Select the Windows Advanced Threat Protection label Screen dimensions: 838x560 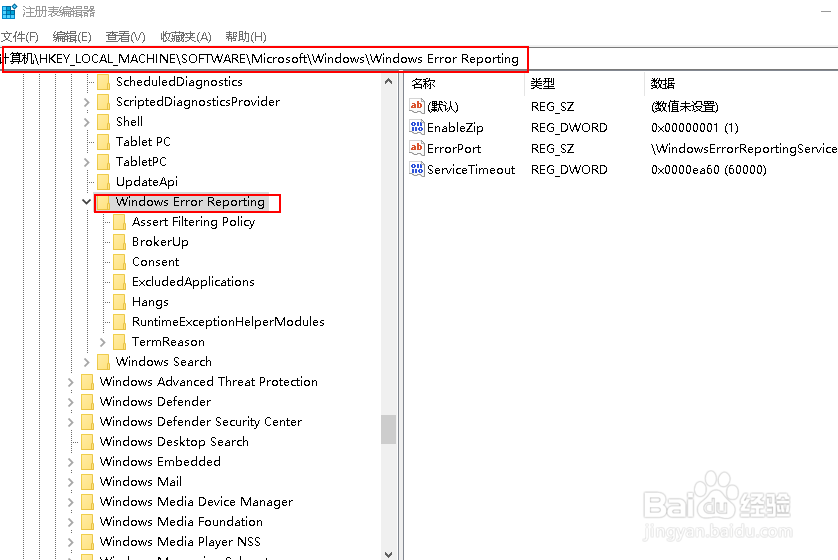coord(208,382)
